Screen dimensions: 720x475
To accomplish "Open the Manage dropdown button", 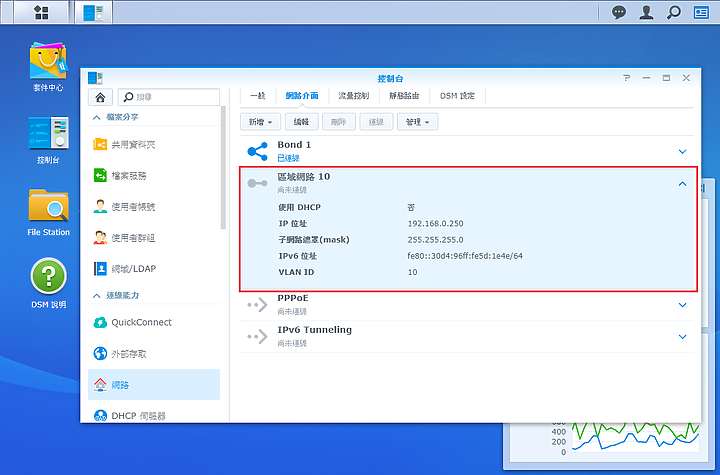I will (417, 122).
